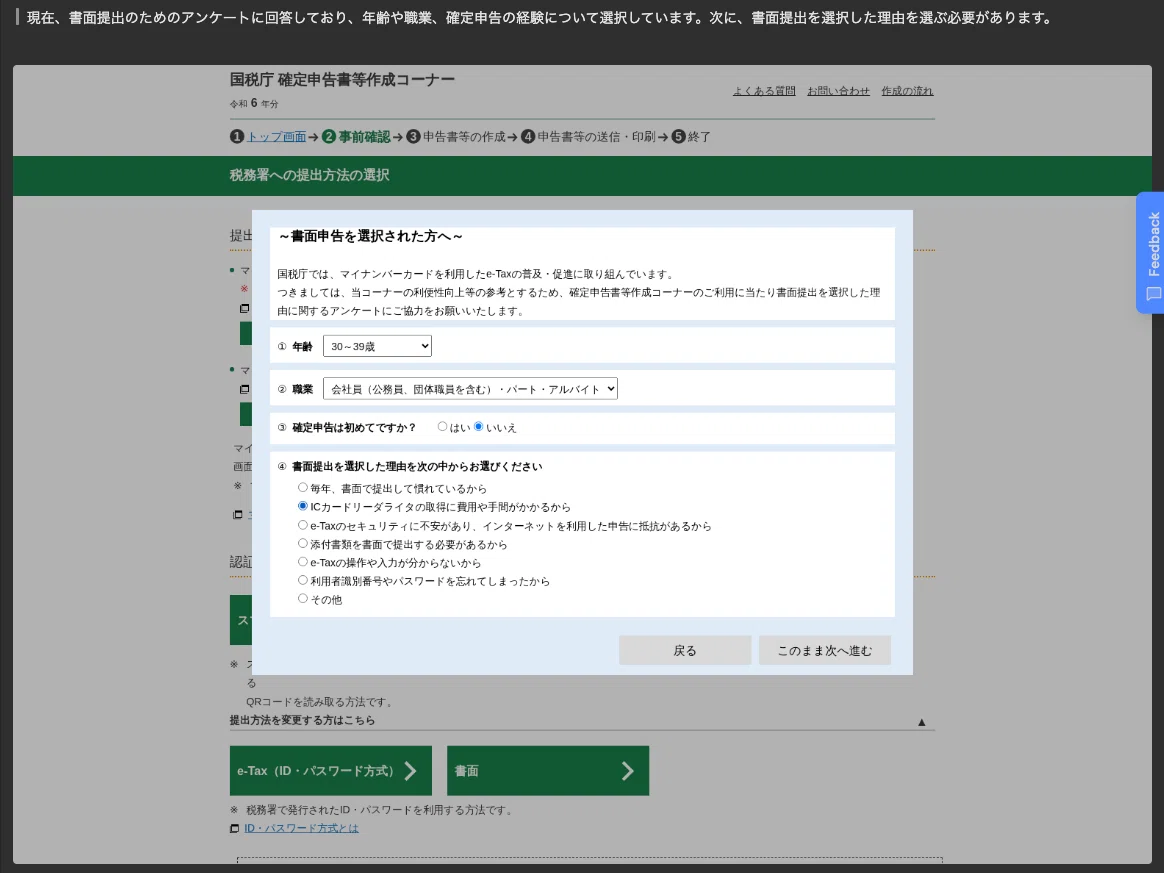Image resolution: width=1164 pixels, height=873 pixels.
Task: Click the 戻る button
Action: point(684,650)
